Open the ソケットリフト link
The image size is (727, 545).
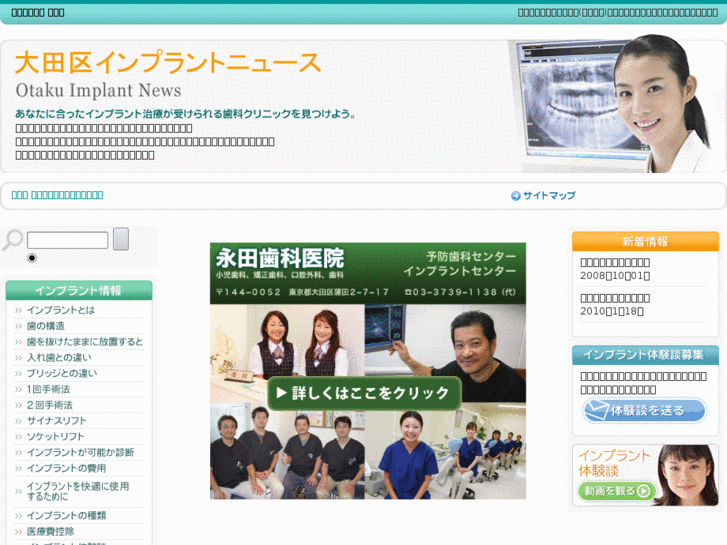point(56,436)
